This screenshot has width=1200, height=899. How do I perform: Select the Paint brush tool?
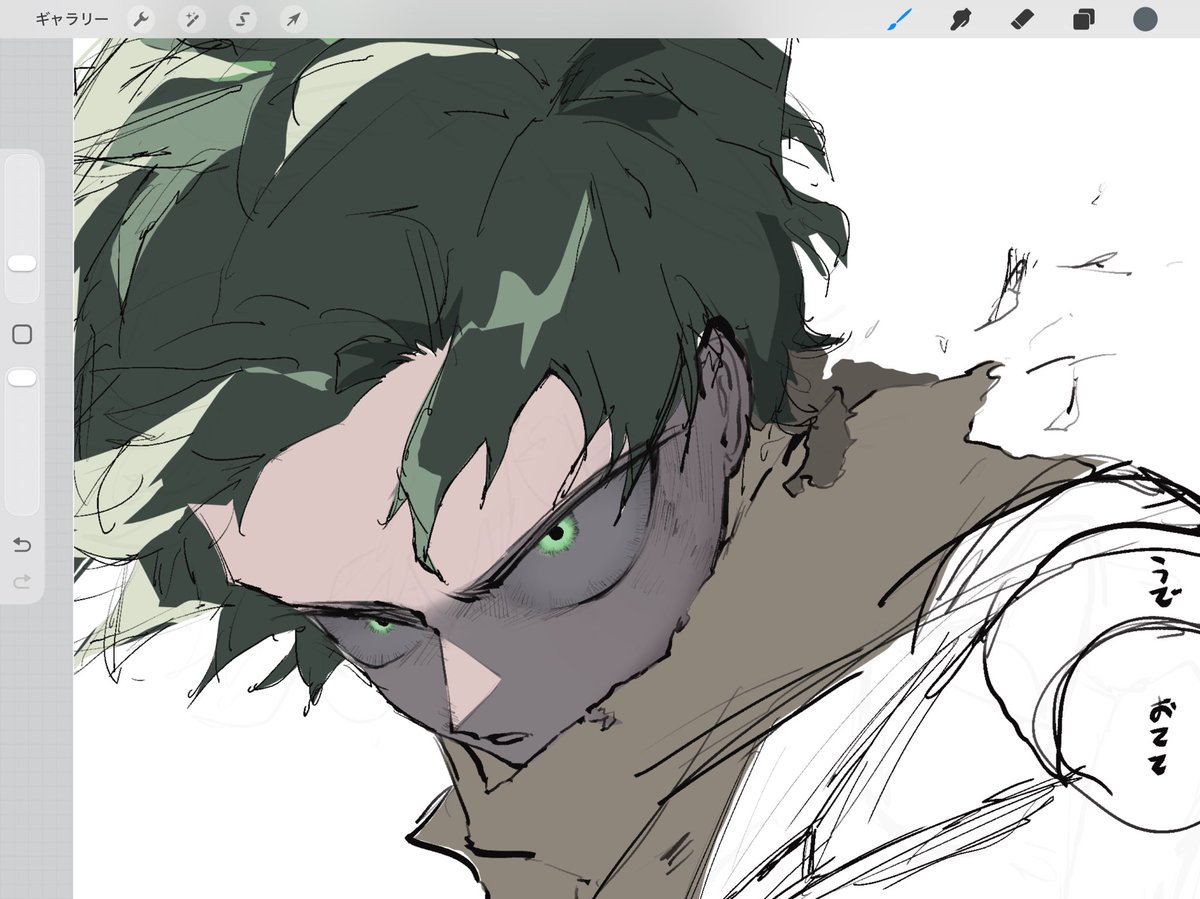click(x=899, y=19)
